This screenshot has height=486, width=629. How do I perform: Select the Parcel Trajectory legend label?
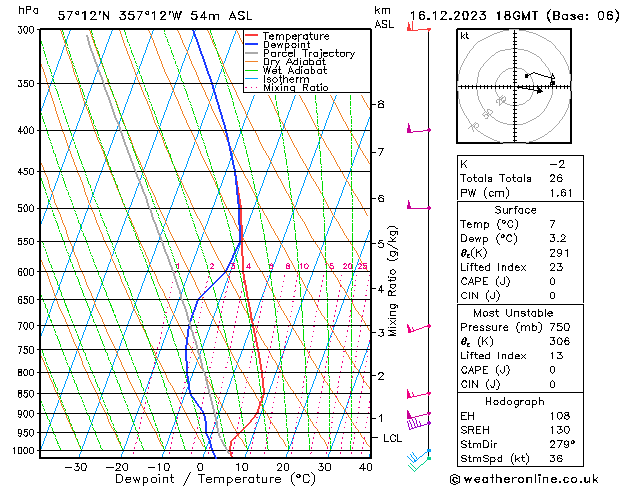pos(309,53)
